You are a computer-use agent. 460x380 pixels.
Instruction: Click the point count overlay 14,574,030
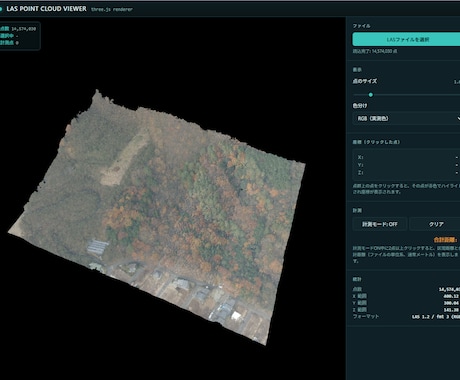click(23, 29)
